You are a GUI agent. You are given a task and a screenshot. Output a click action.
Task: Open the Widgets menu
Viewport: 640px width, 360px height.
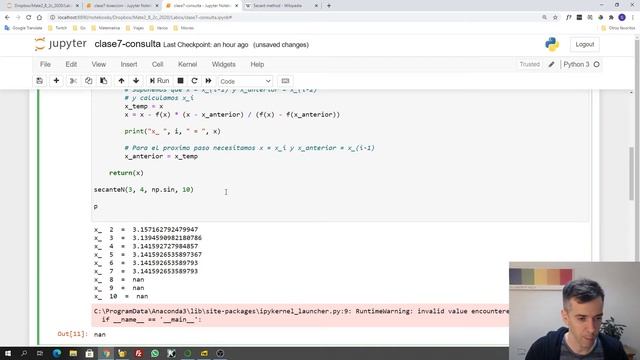pos(223,64)
